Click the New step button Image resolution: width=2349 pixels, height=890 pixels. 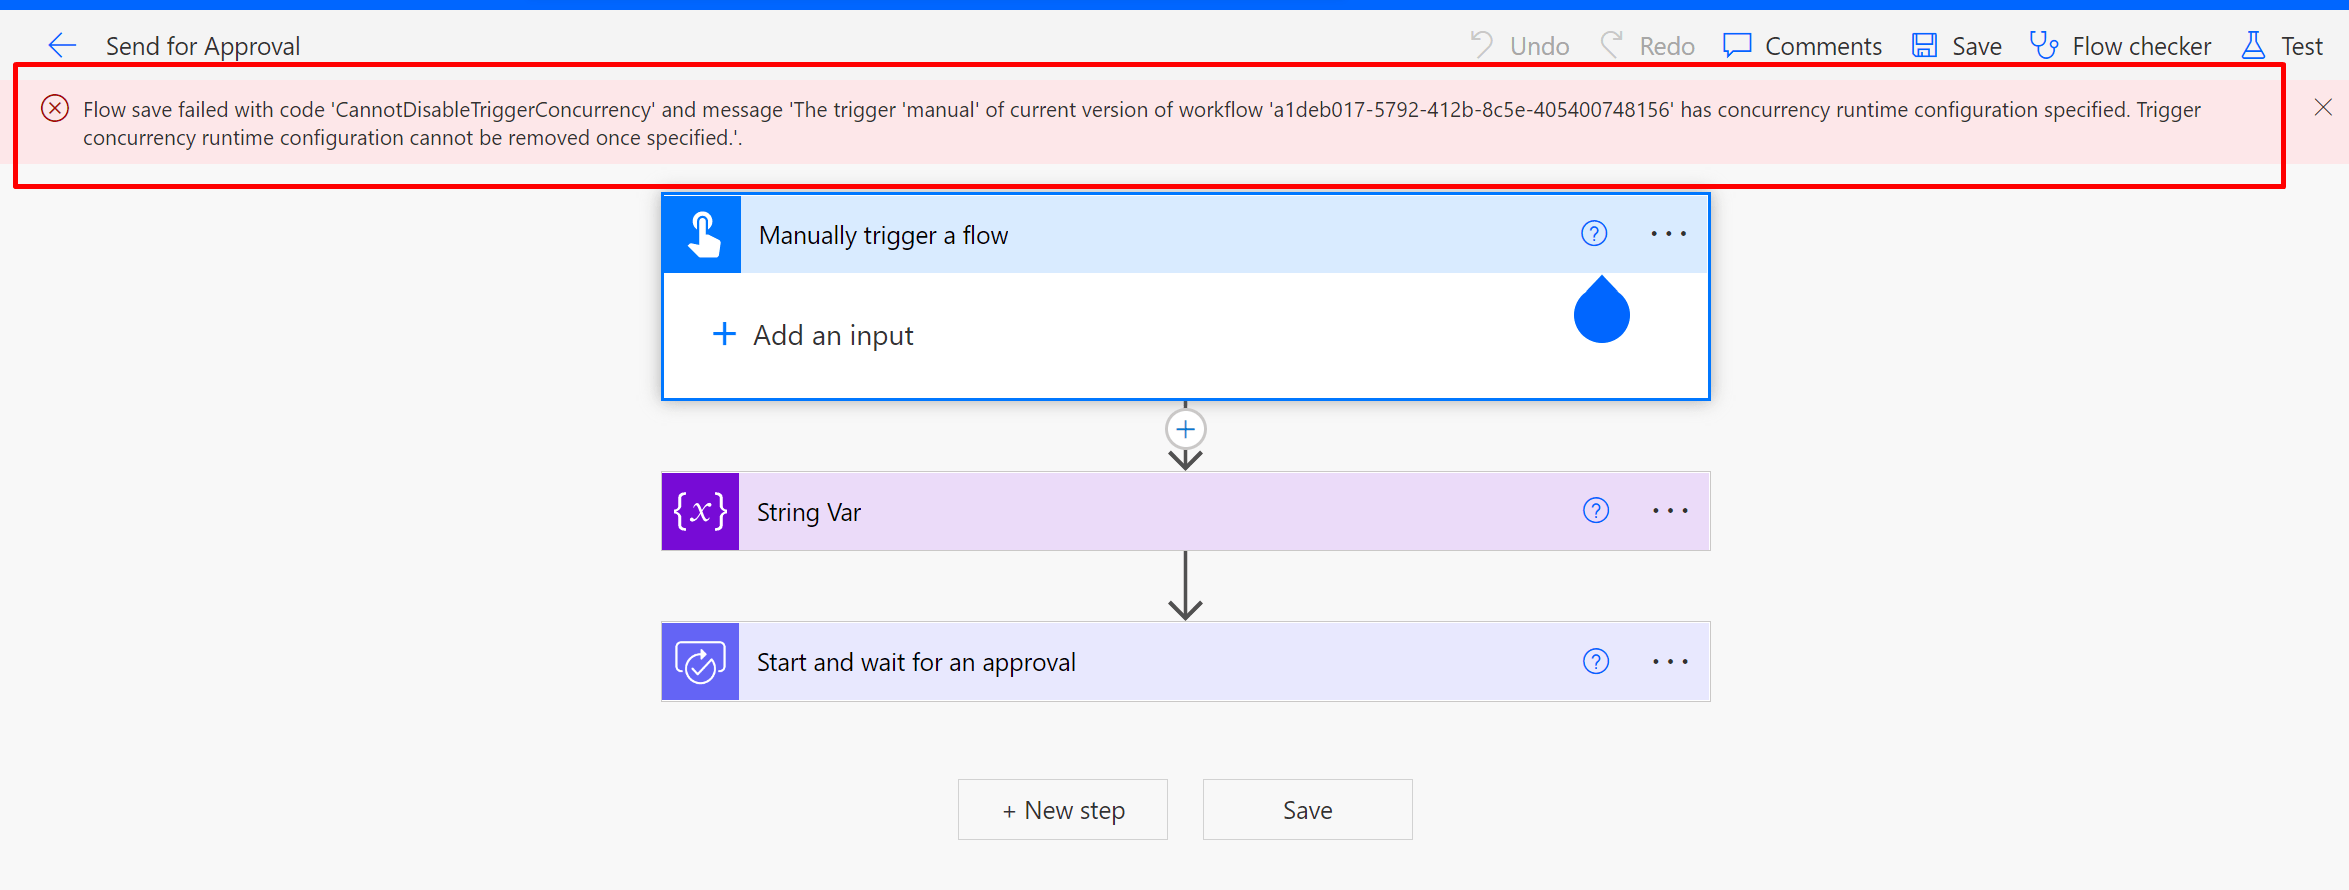coord(1062,809)
